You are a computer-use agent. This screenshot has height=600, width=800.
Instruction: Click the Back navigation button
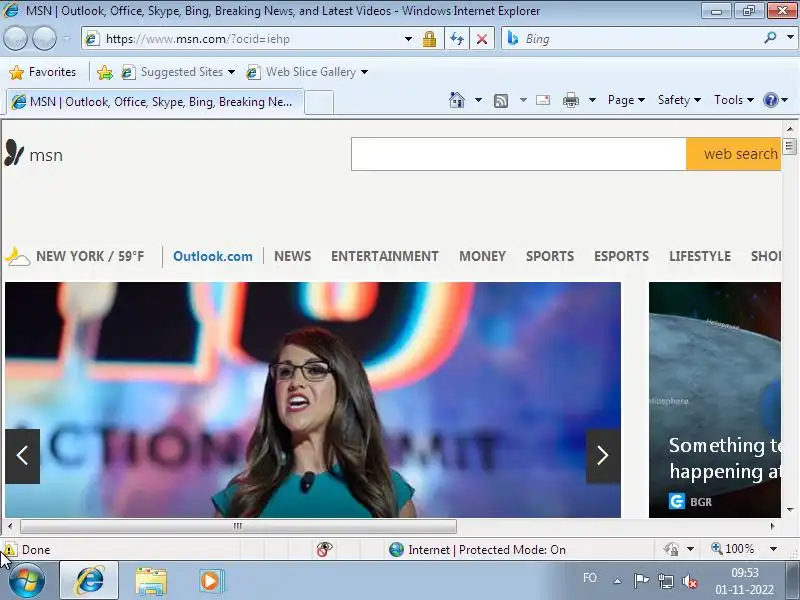coord(15,38)
